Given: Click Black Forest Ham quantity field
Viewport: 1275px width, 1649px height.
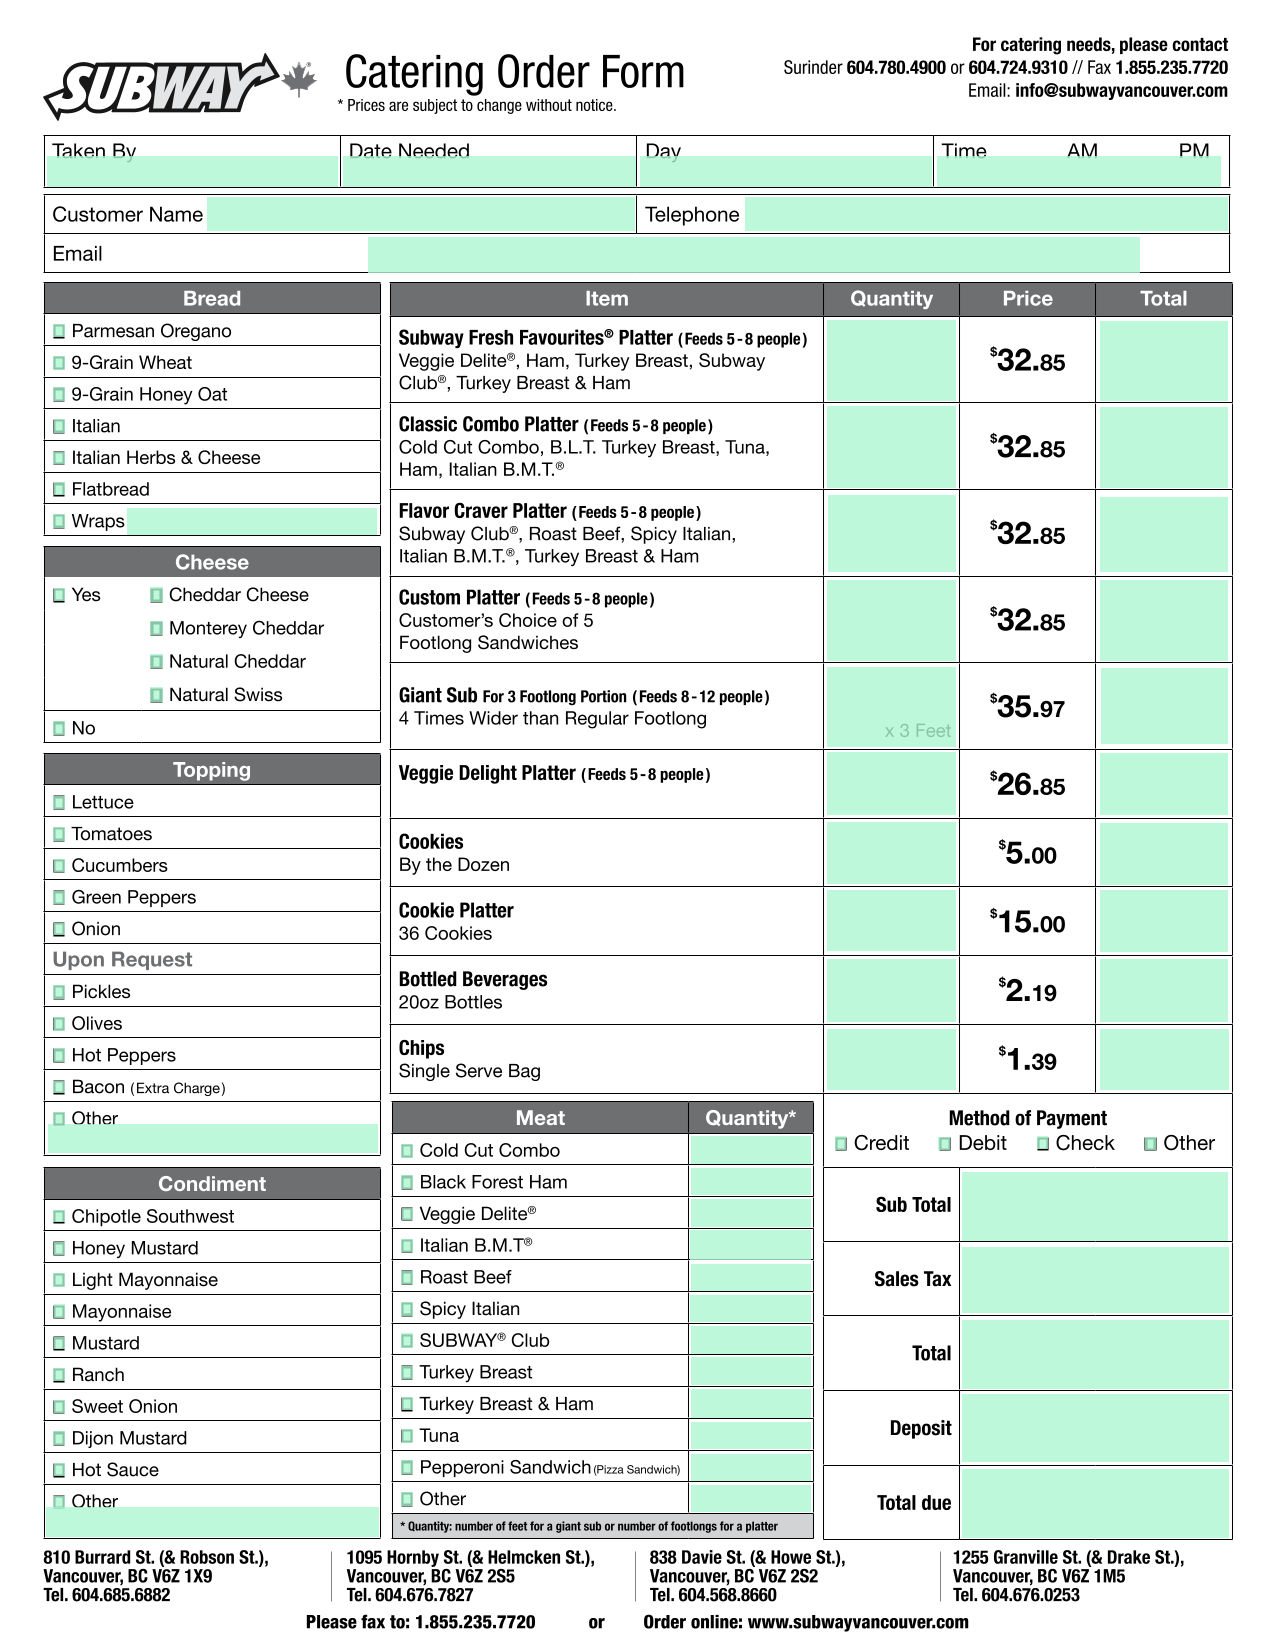Looking at the screenshot, I should click(x=750, y=1182).
